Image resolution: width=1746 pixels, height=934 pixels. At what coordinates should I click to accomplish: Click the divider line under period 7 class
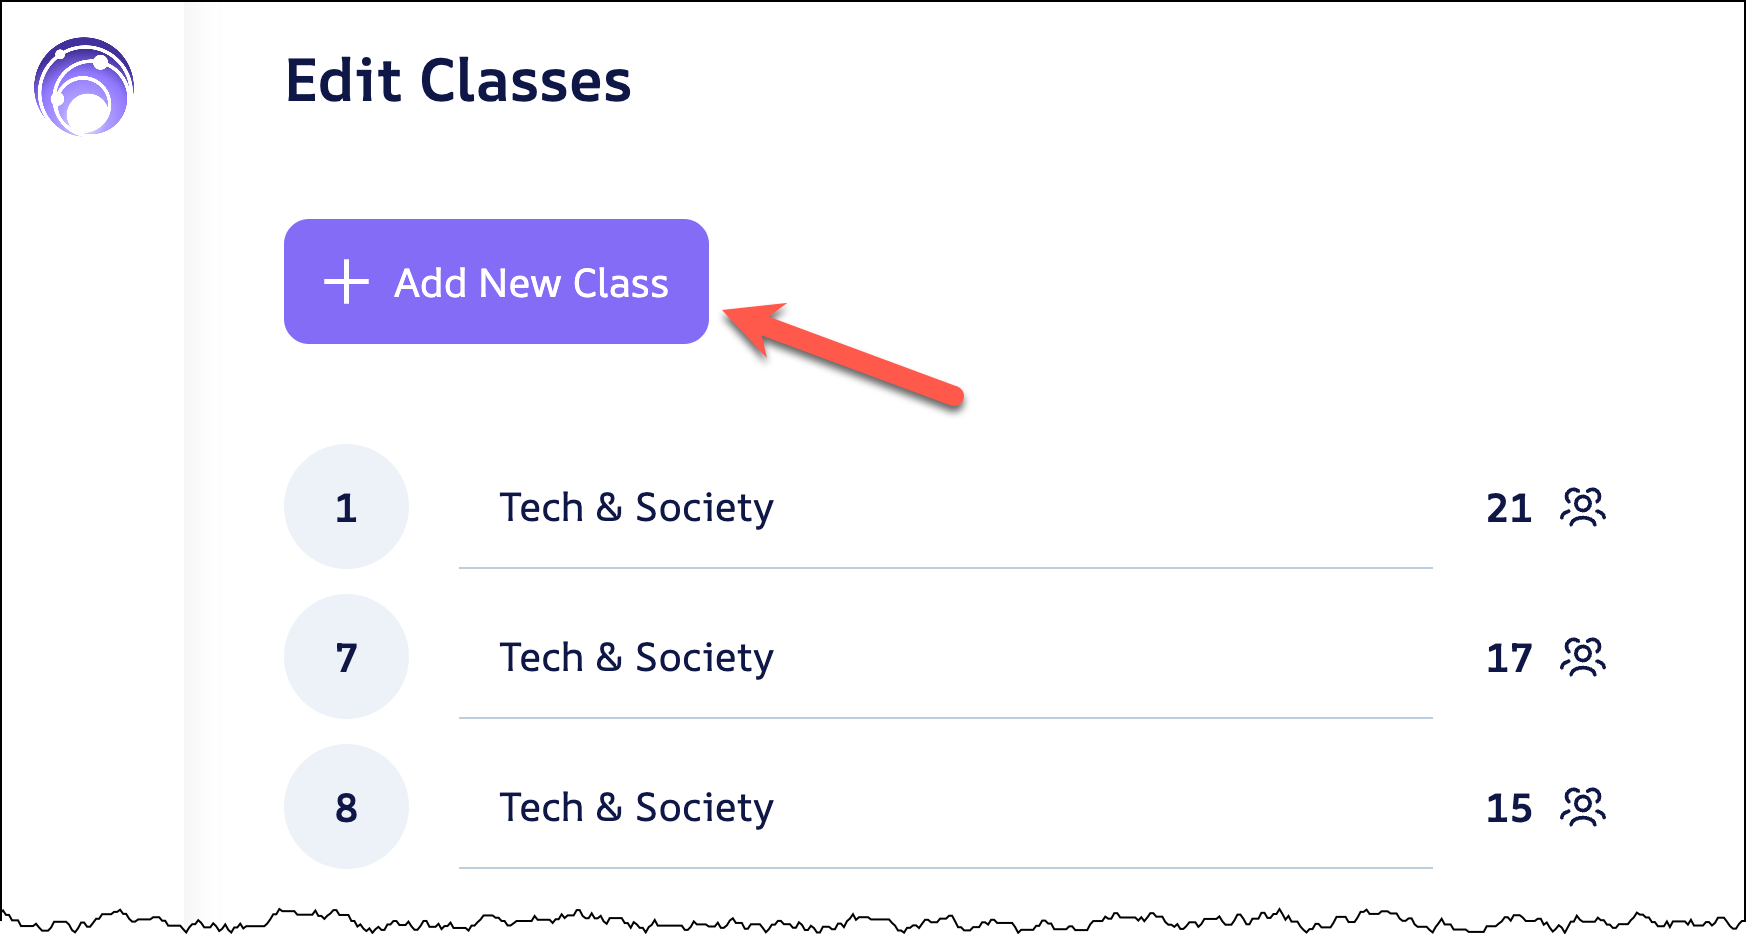945,718
